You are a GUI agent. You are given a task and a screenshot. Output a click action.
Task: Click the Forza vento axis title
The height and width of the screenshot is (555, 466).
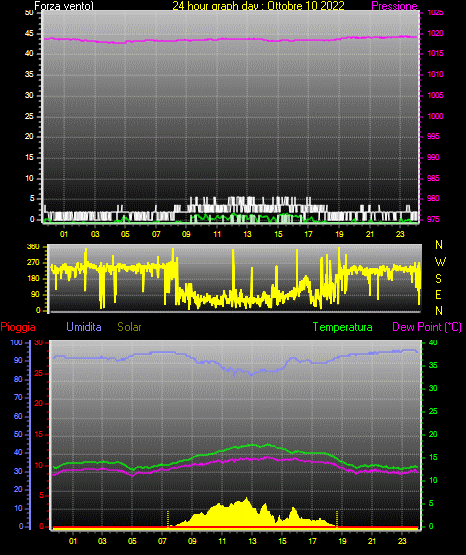pos(64,6)
